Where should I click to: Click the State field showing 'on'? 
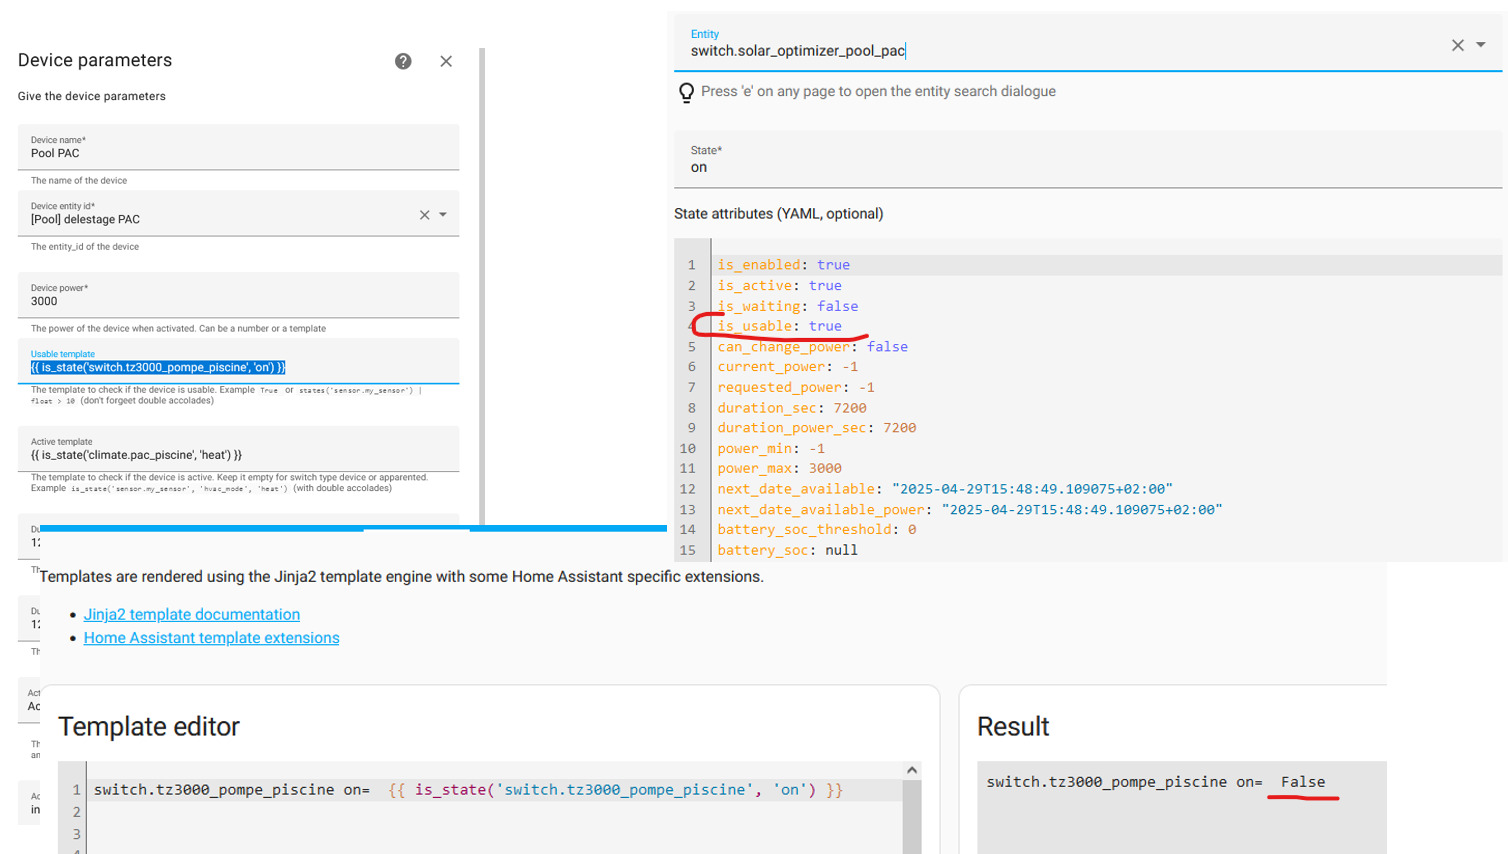1087,167
